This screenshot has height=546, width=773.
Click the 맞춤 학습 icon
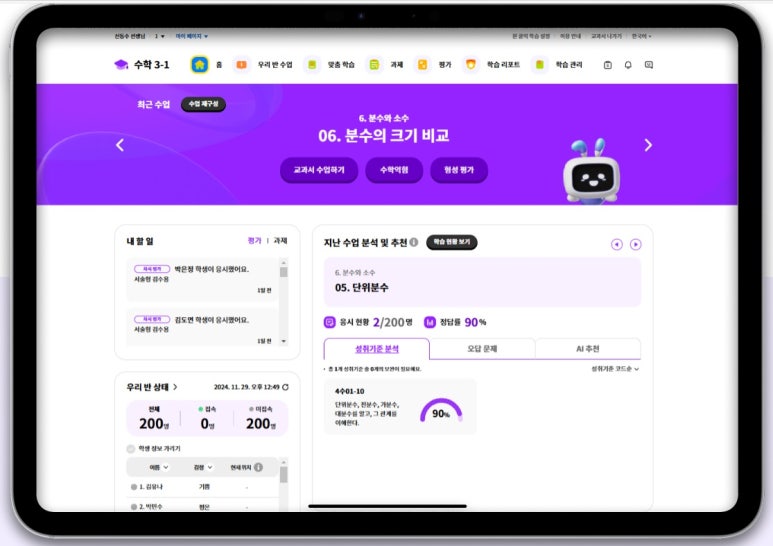pyautogui.click(x=312, y=64)
